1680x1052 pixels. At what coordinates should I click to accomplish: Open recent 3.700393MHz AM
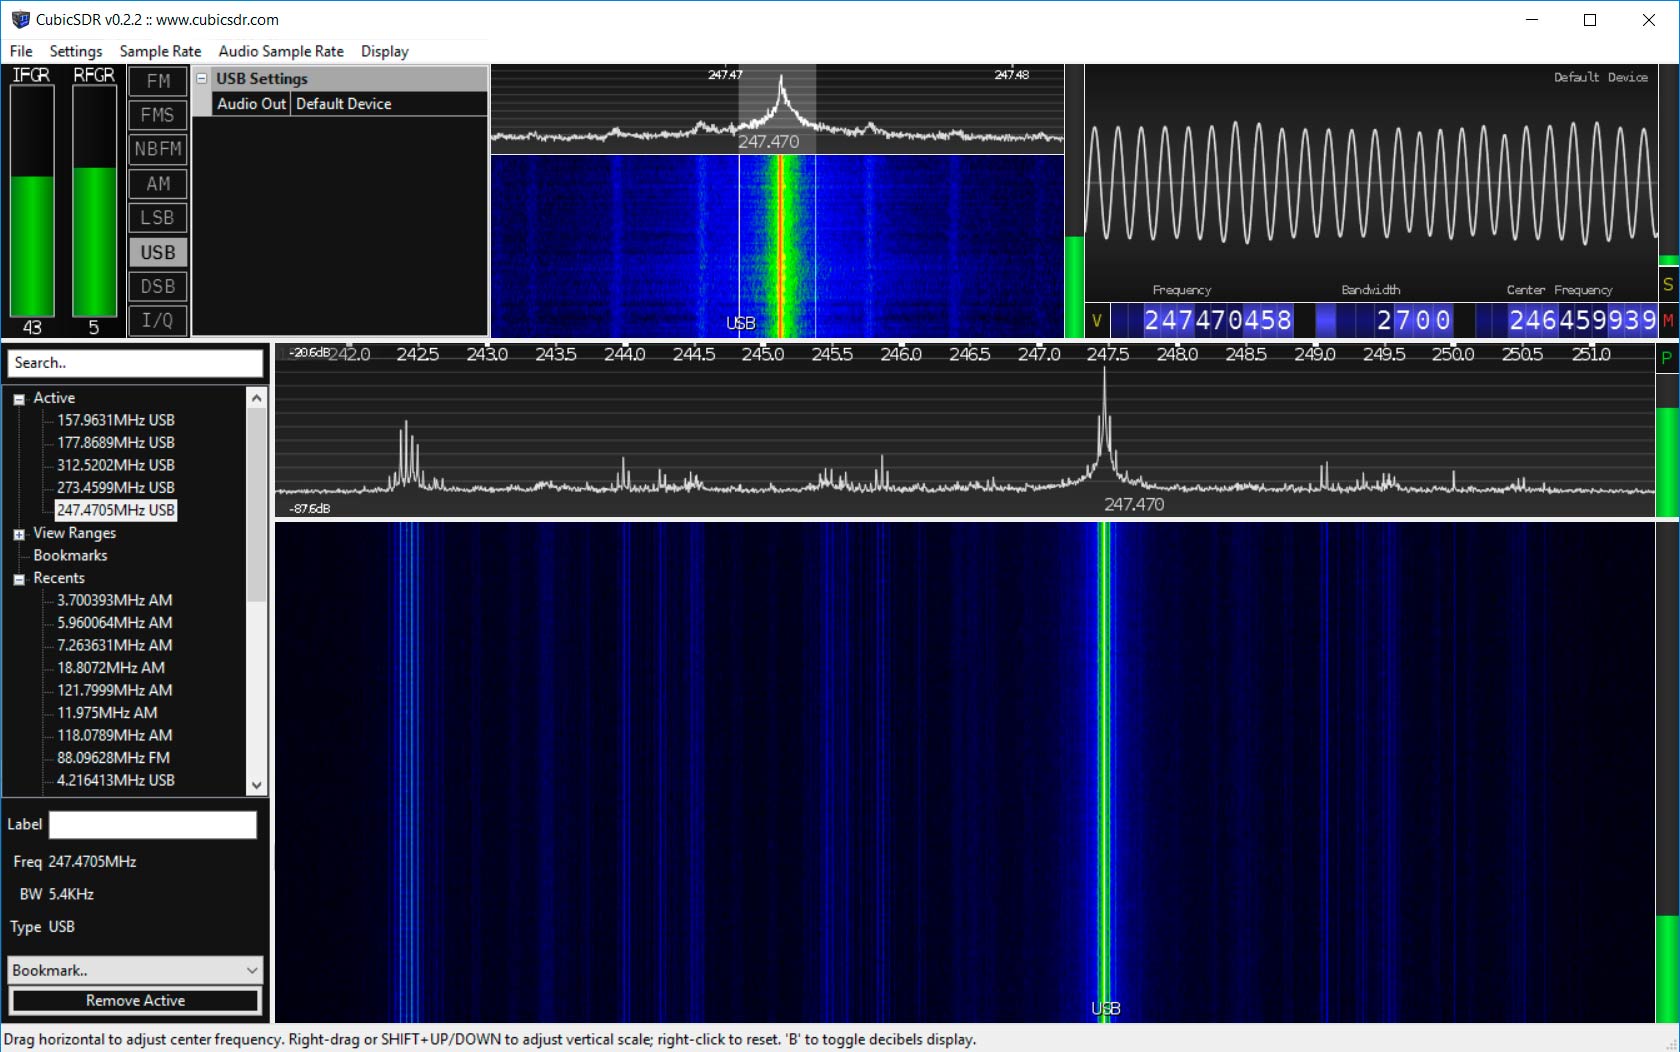pyautogui.click(x=114, y=600)
